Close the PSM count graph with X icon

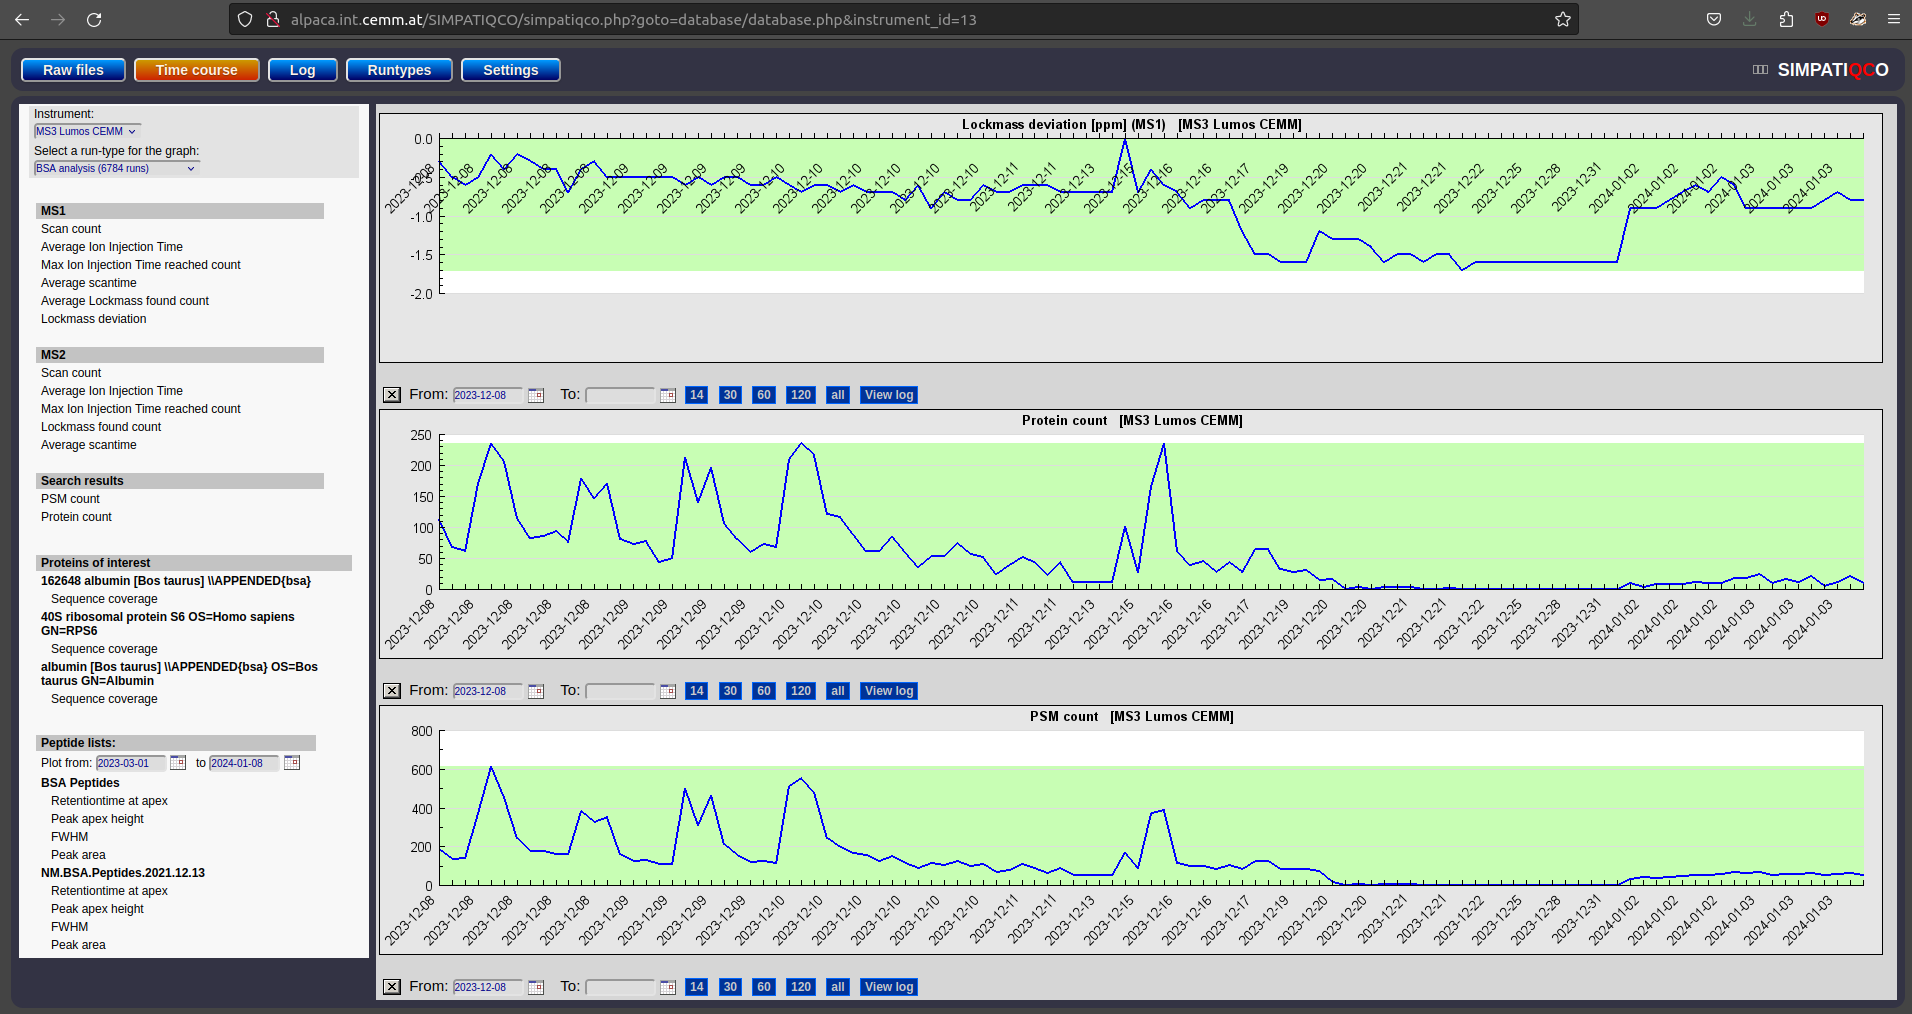click(x=392, y=987)
